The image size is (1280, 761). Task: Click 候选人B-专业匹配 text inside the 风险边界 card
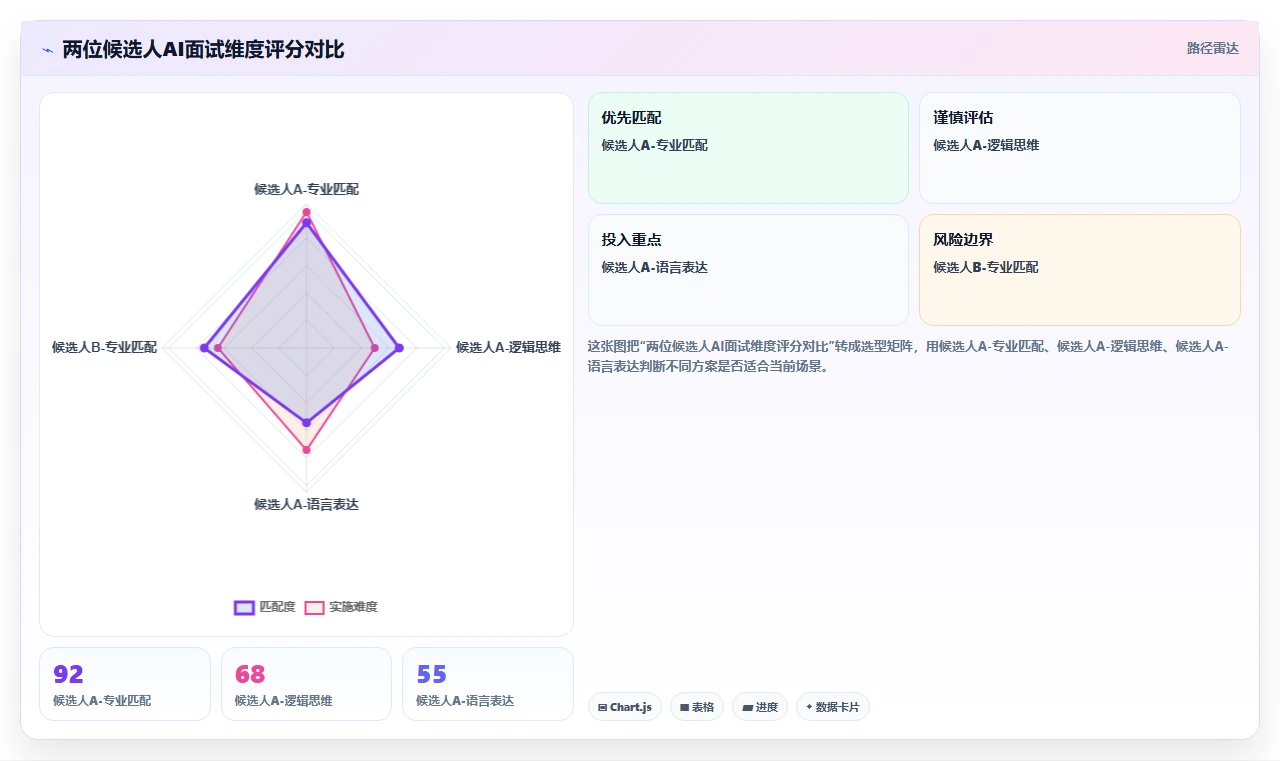tap(986, 267)
